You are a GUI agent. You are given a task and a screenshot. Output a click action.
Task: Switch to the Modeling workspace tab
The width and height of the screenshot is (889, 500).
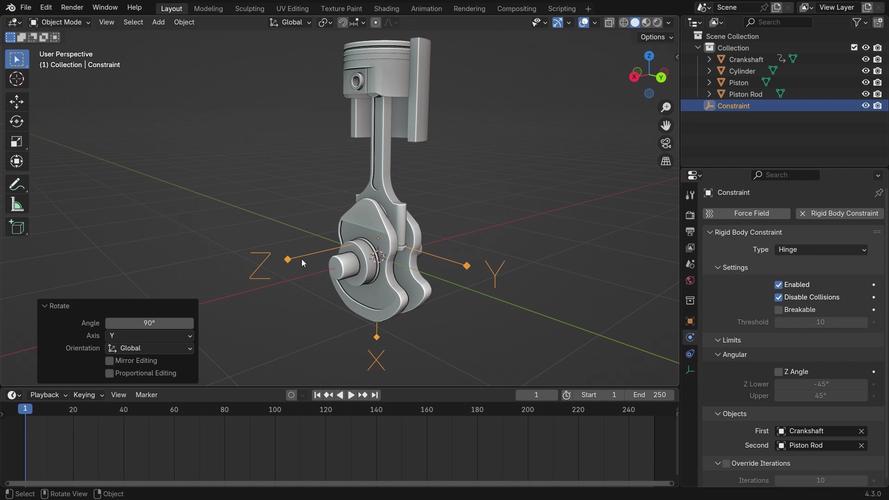coord(208,9)
